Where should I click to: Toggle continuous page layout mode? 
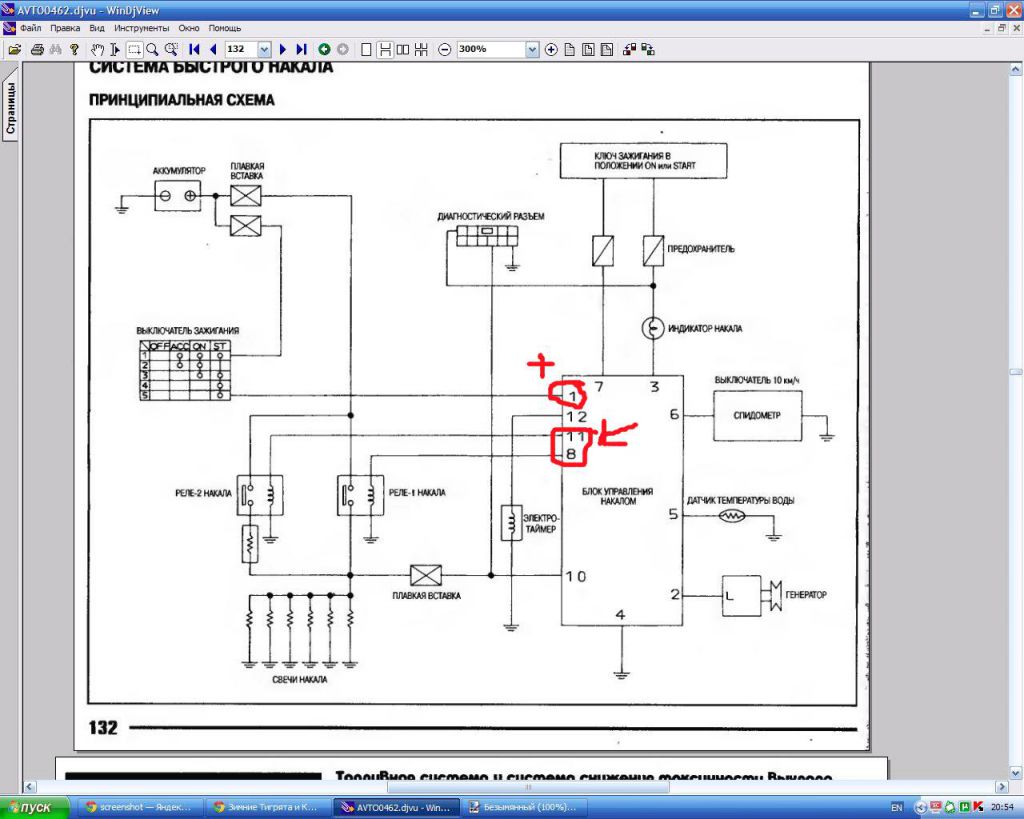click(x=384, y=49)
